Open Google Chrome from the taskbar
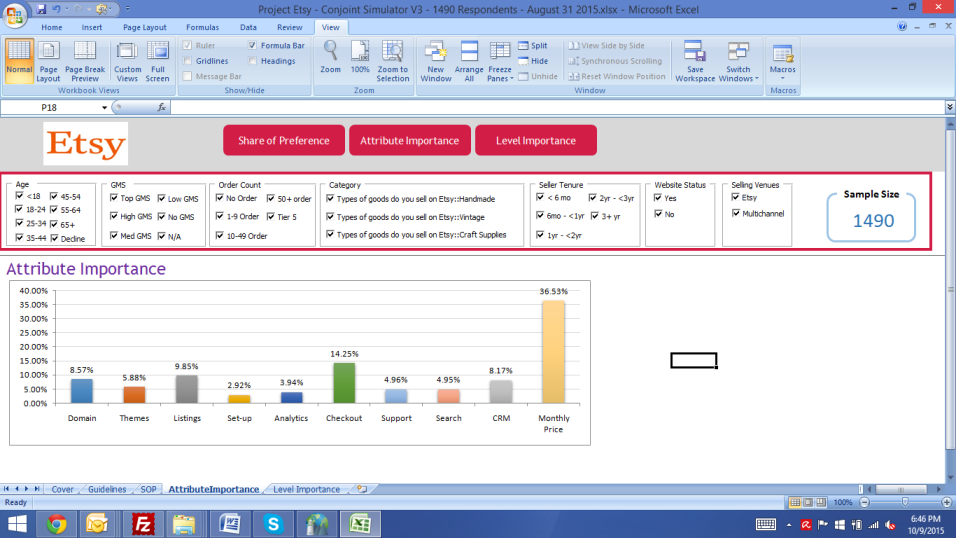This screenshot has height=538, width=956. tap(56, 523)
